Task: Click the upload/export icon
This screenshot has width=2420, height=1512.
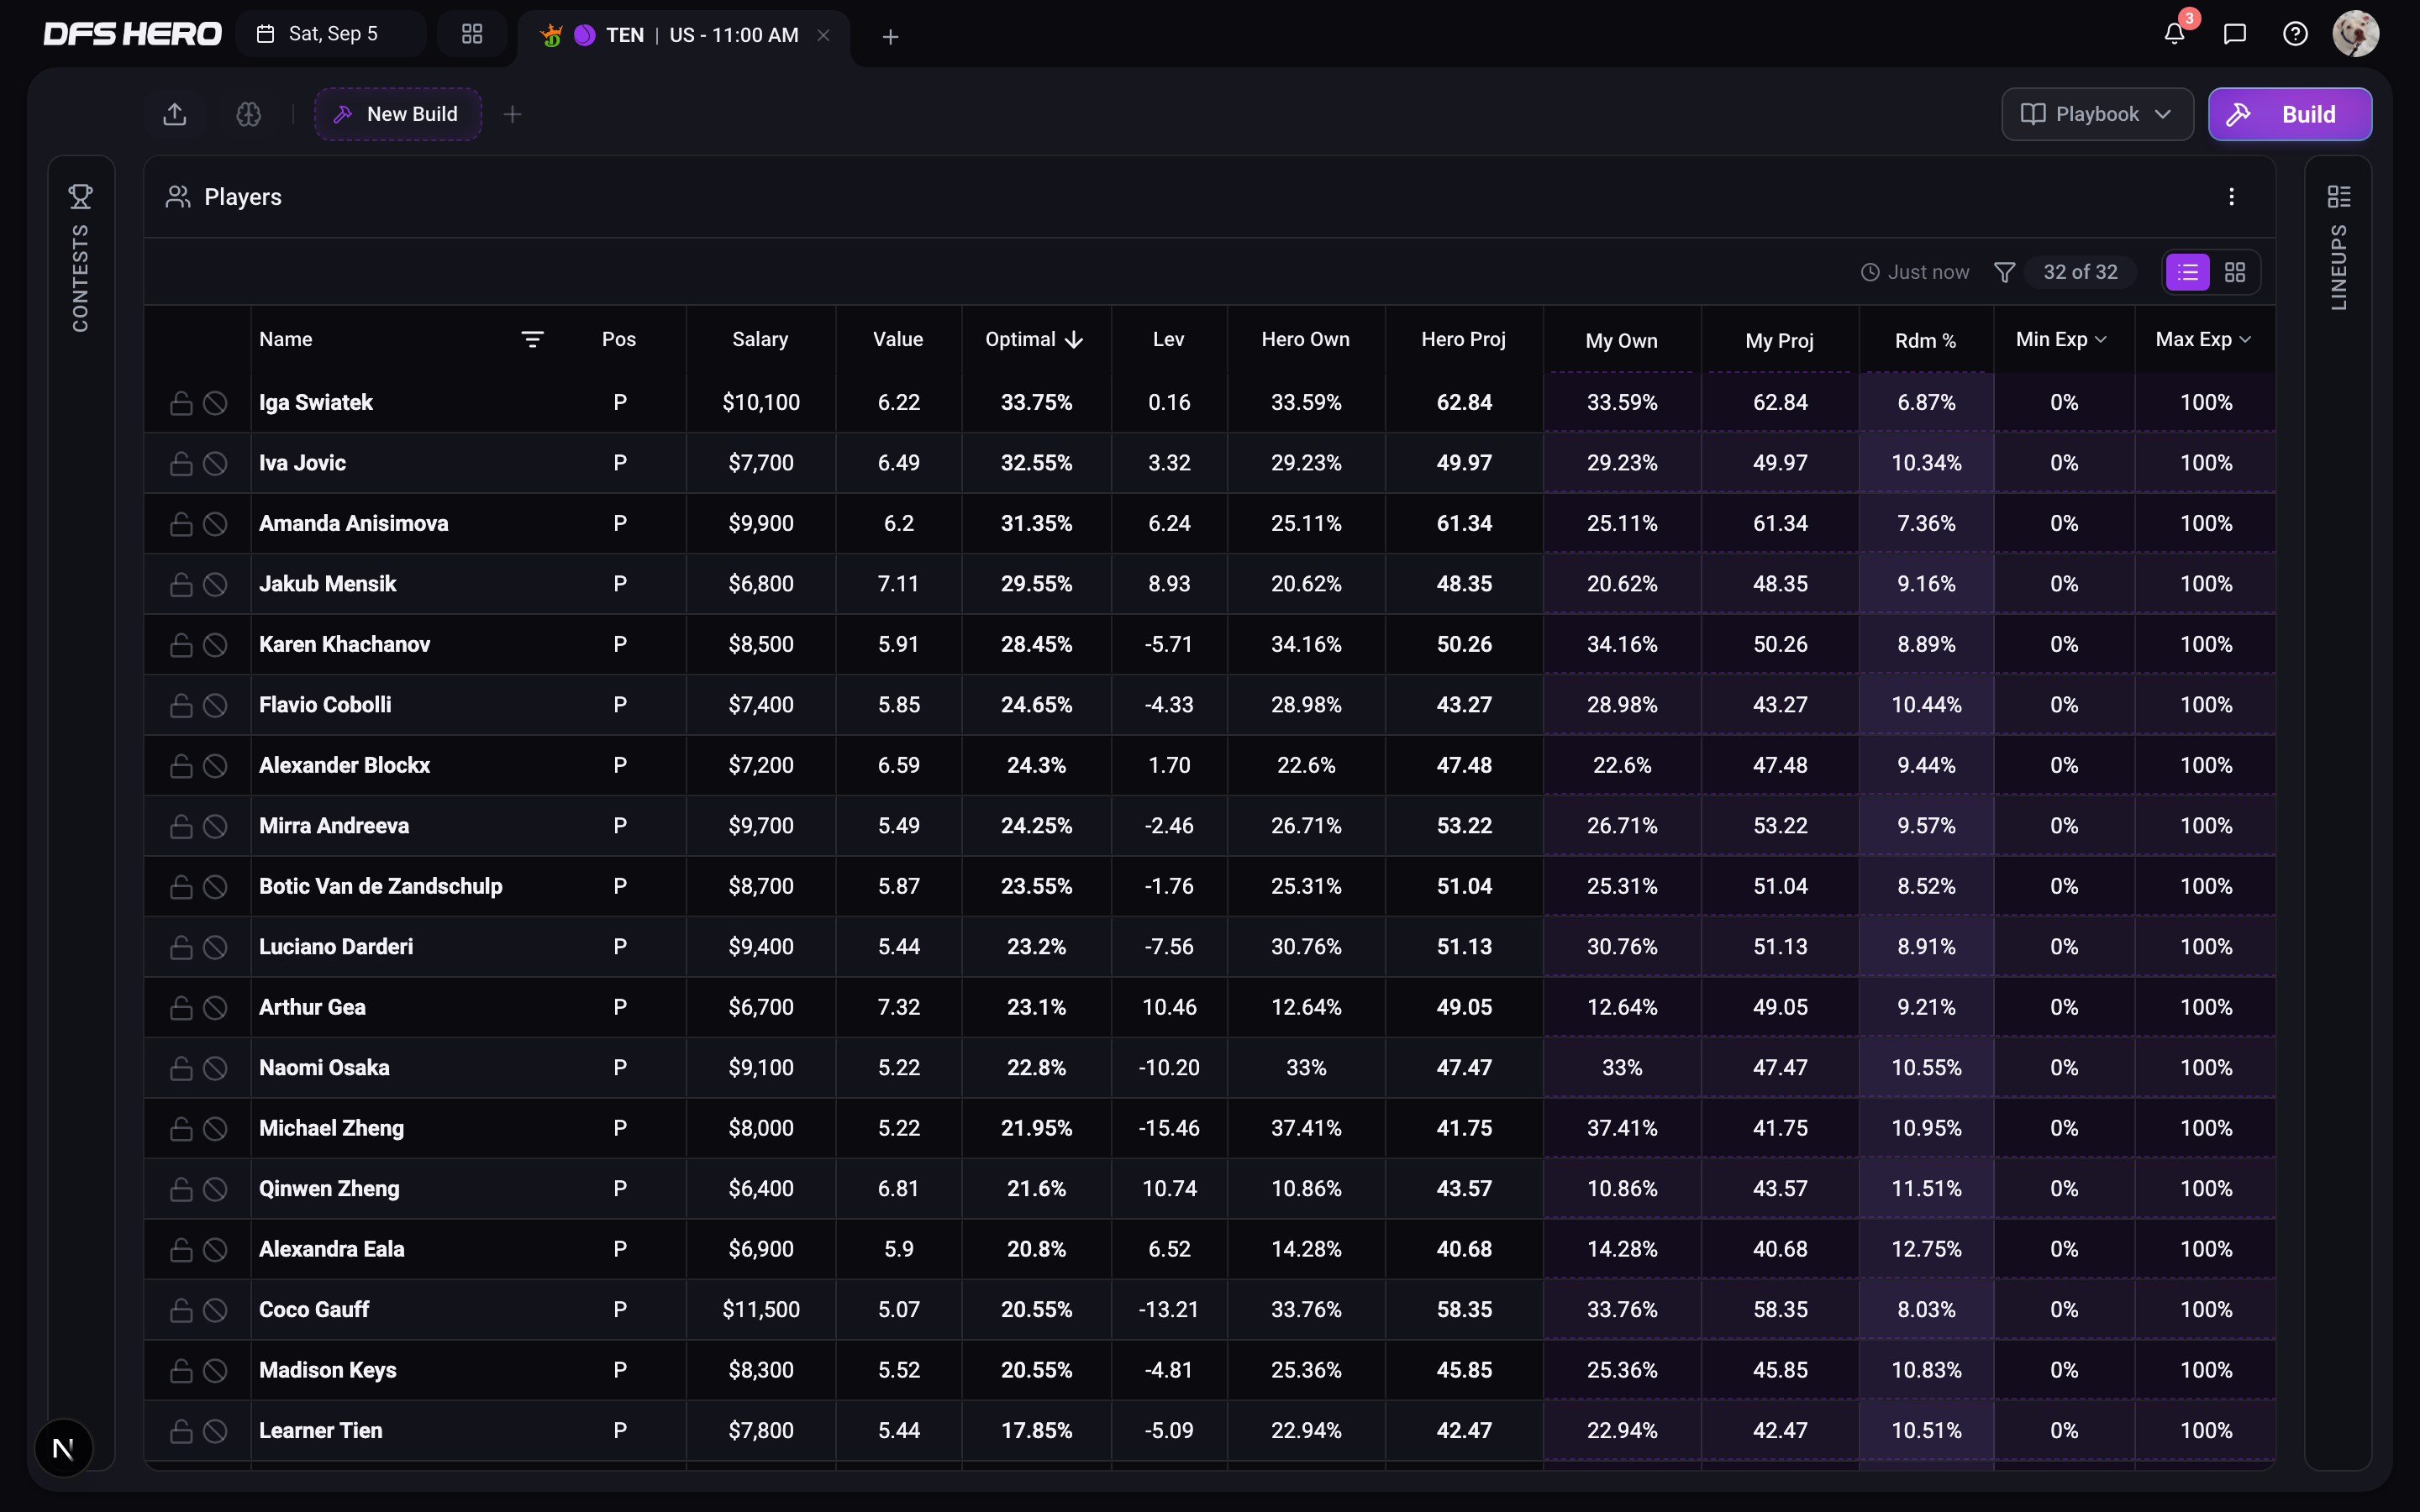Action: click(175, 114)
